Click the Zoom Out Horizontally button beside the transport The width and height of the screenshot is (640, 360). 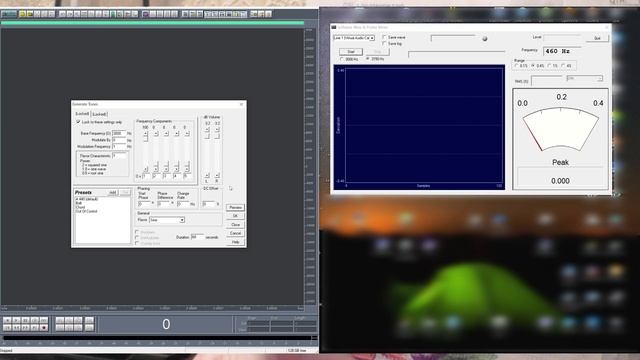(x=69, y=320)
